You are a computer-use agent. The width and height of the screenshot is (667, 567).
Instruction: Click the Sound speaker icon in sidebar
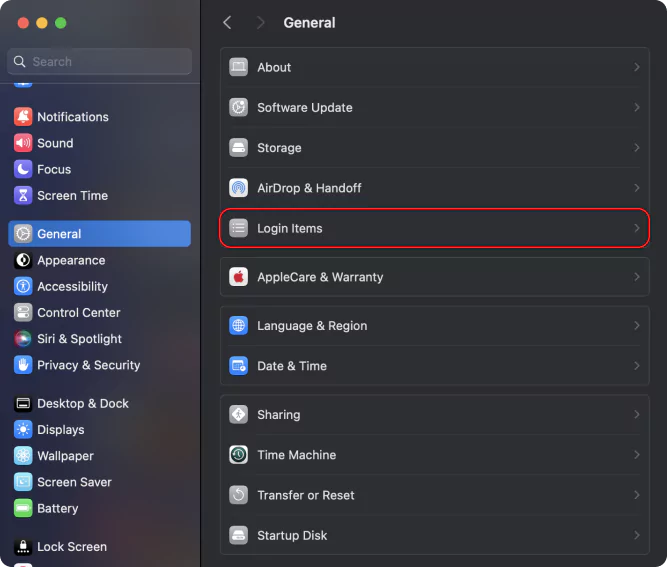(23, 143)
